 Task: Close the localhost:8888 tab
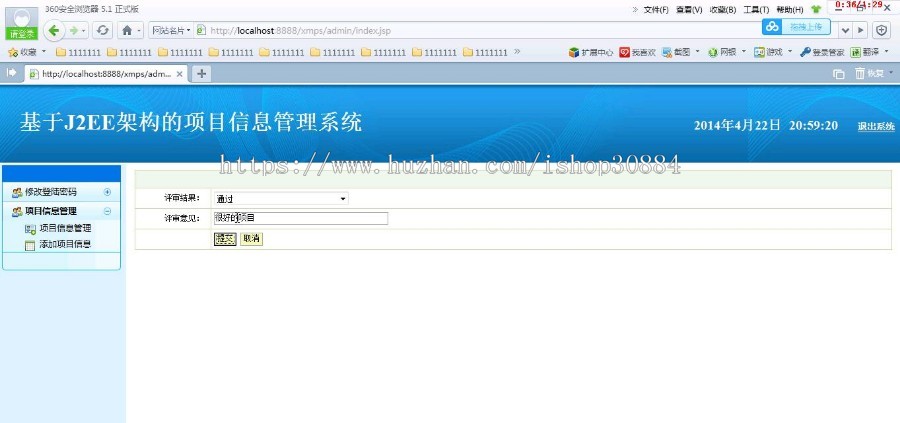tap(179, 73)
